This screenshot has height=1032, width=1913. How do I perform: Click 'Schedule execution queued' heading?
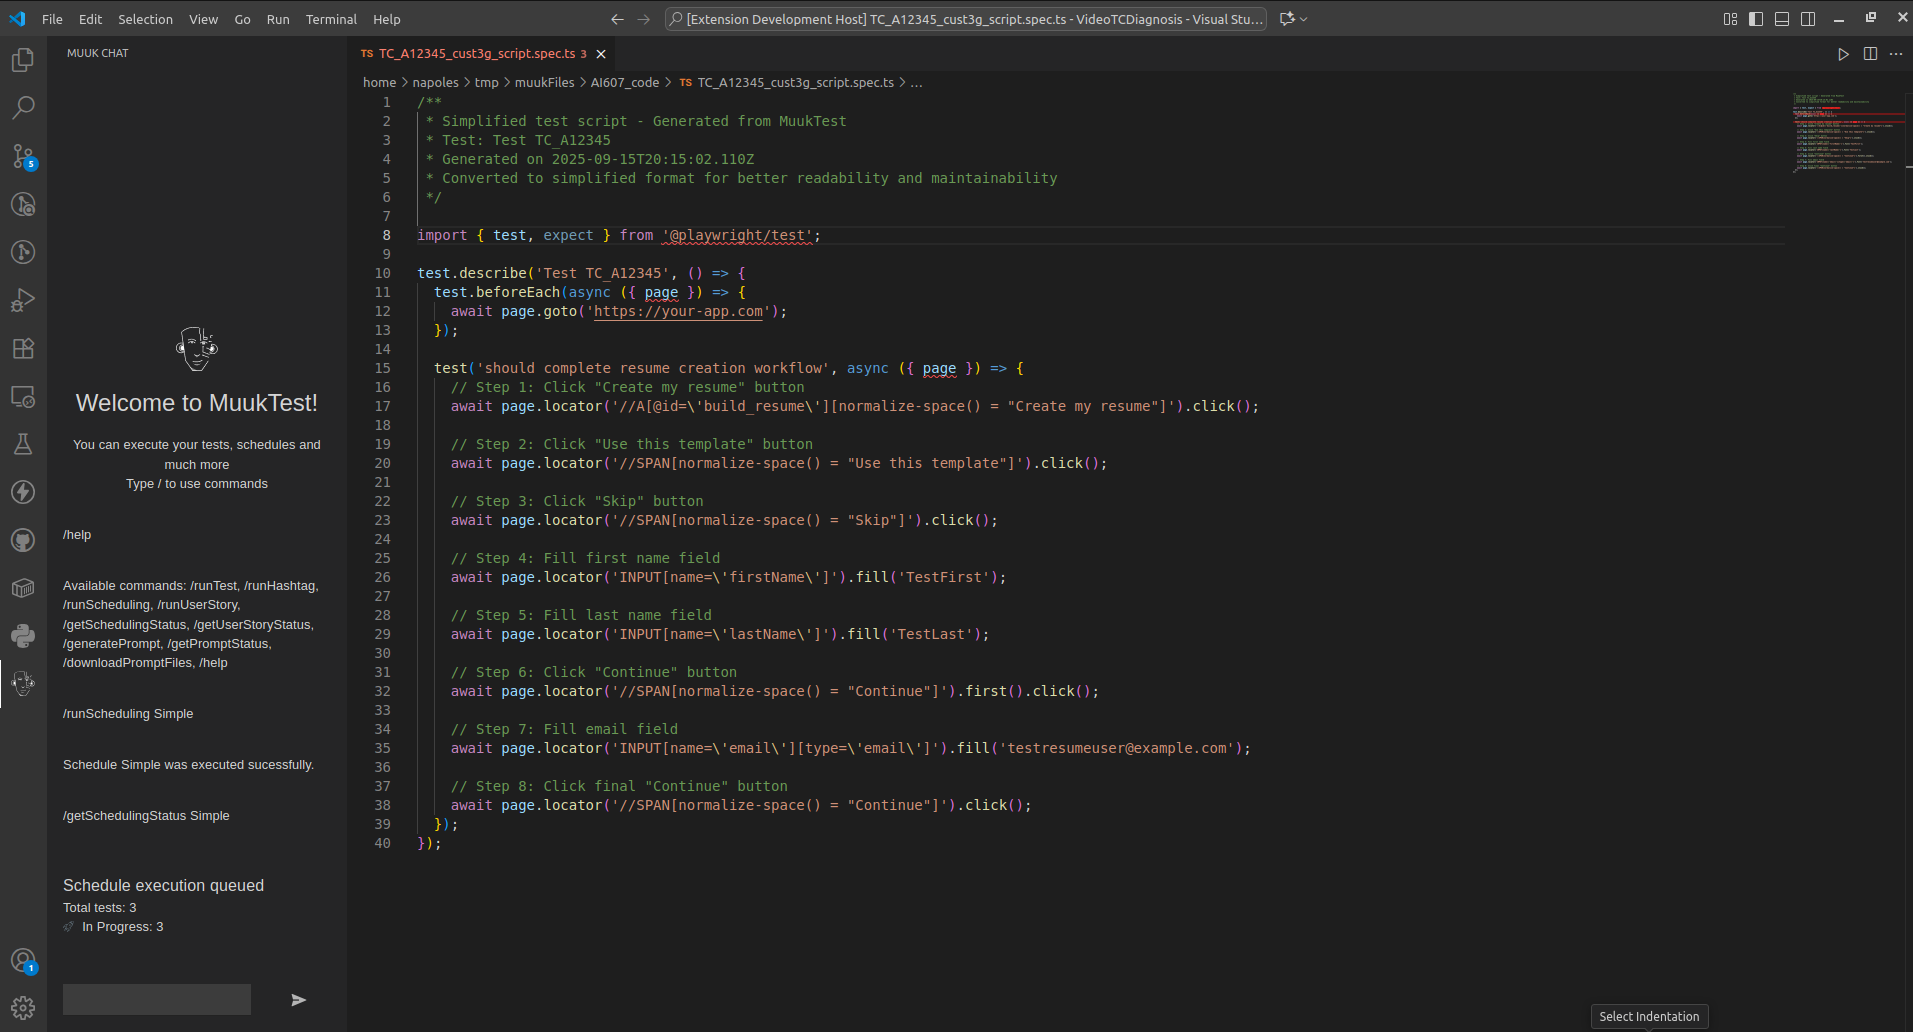point(163,886)
